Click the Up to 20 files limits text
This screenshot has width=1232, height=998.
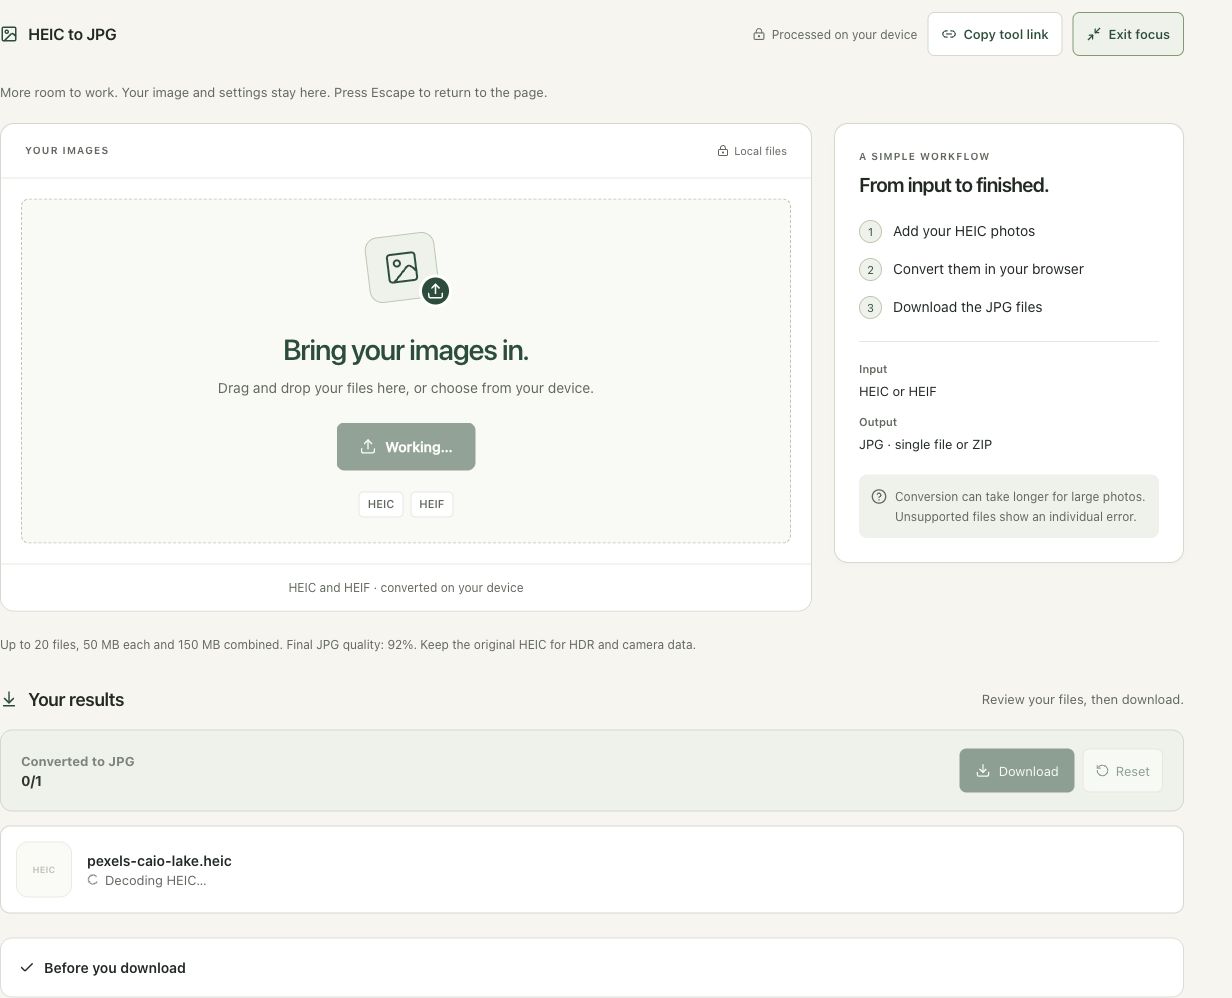[x=348, y=645]
